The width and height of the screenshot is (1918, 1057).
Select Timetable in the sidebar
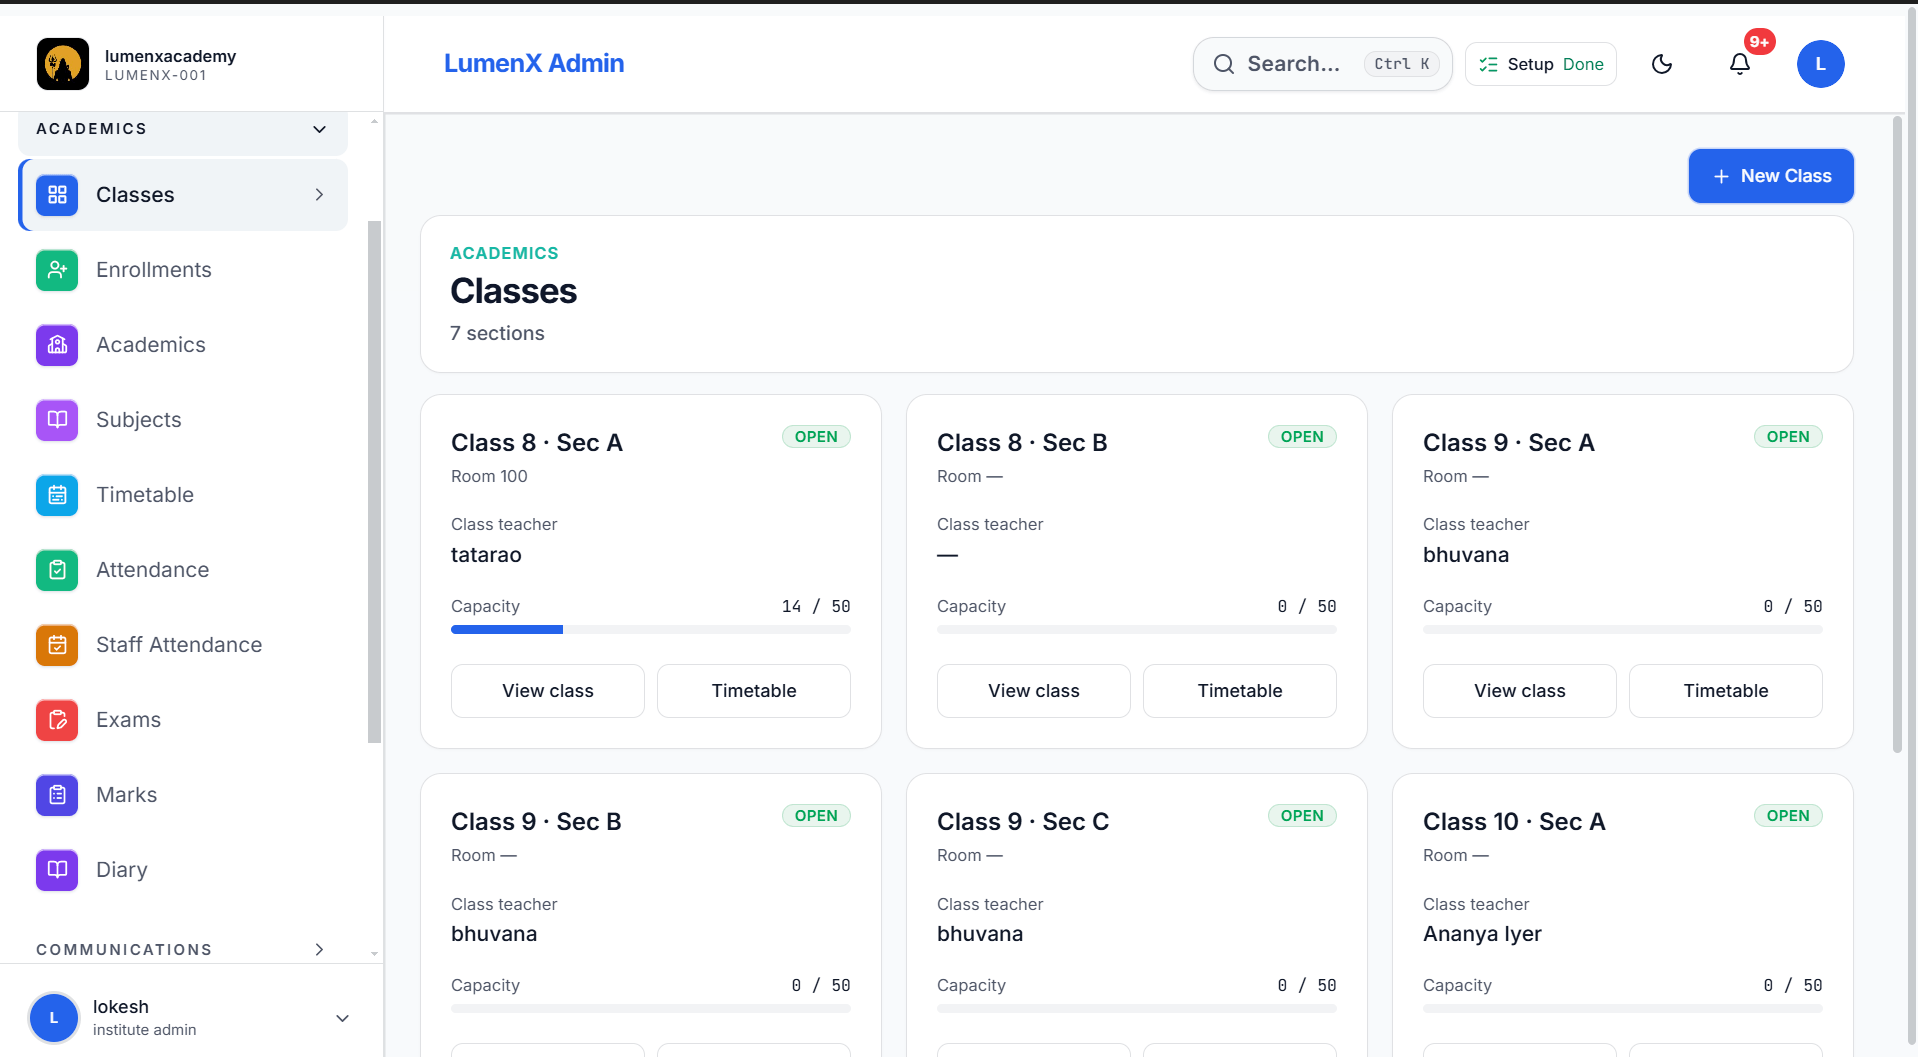pos(183,495)
